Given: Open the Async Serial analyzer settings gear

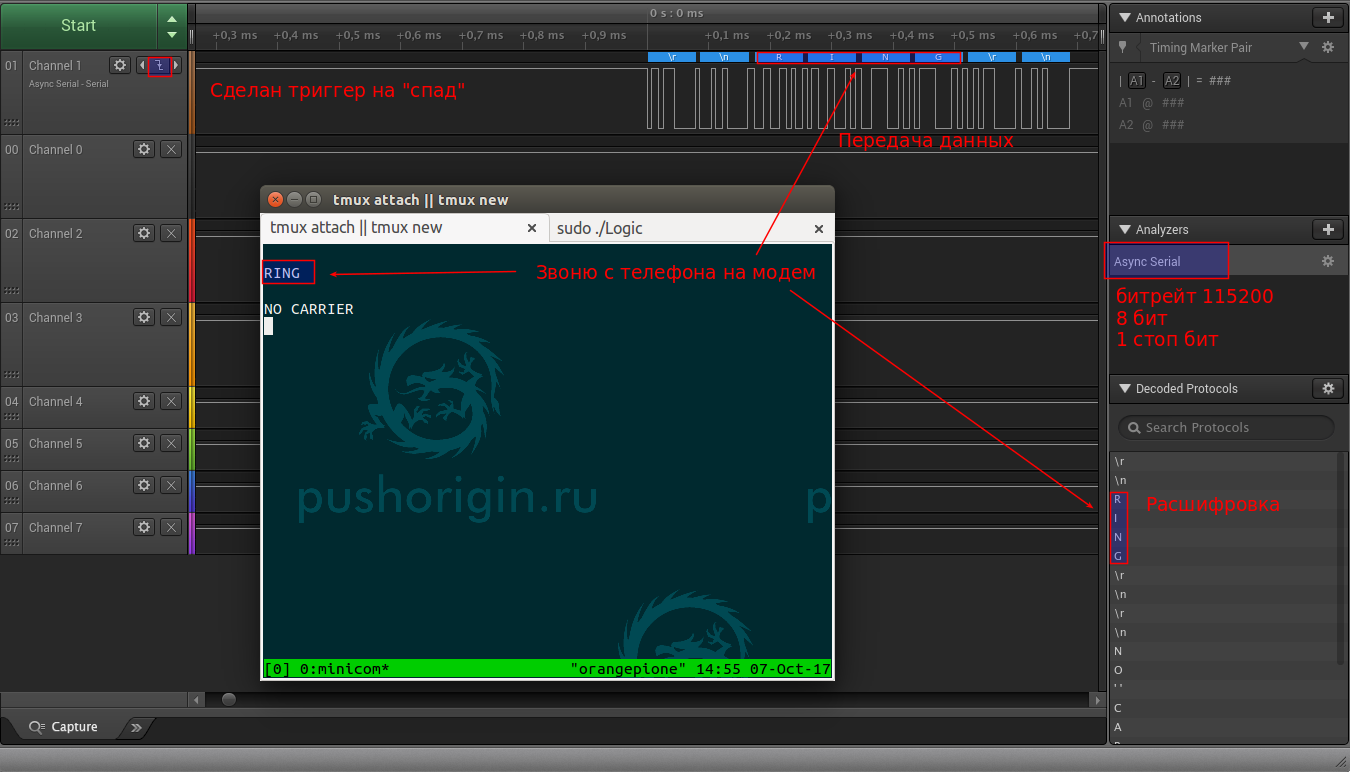Looking at the screenshot, I should [x=1327, y=260].
